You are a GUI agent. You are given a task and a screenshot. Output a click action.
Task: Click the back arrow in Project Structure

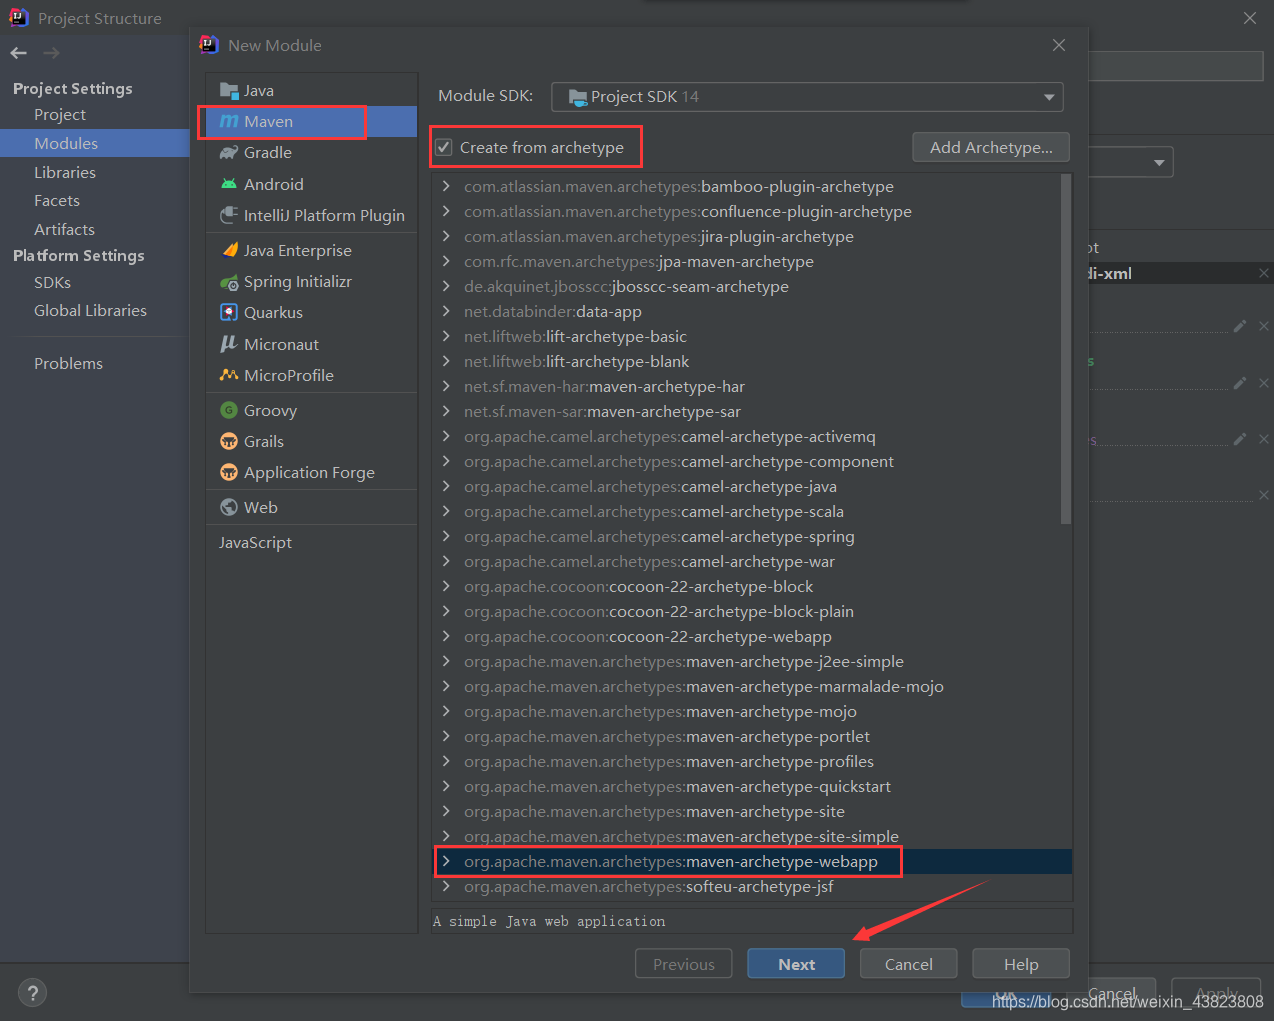coord(19,53)
